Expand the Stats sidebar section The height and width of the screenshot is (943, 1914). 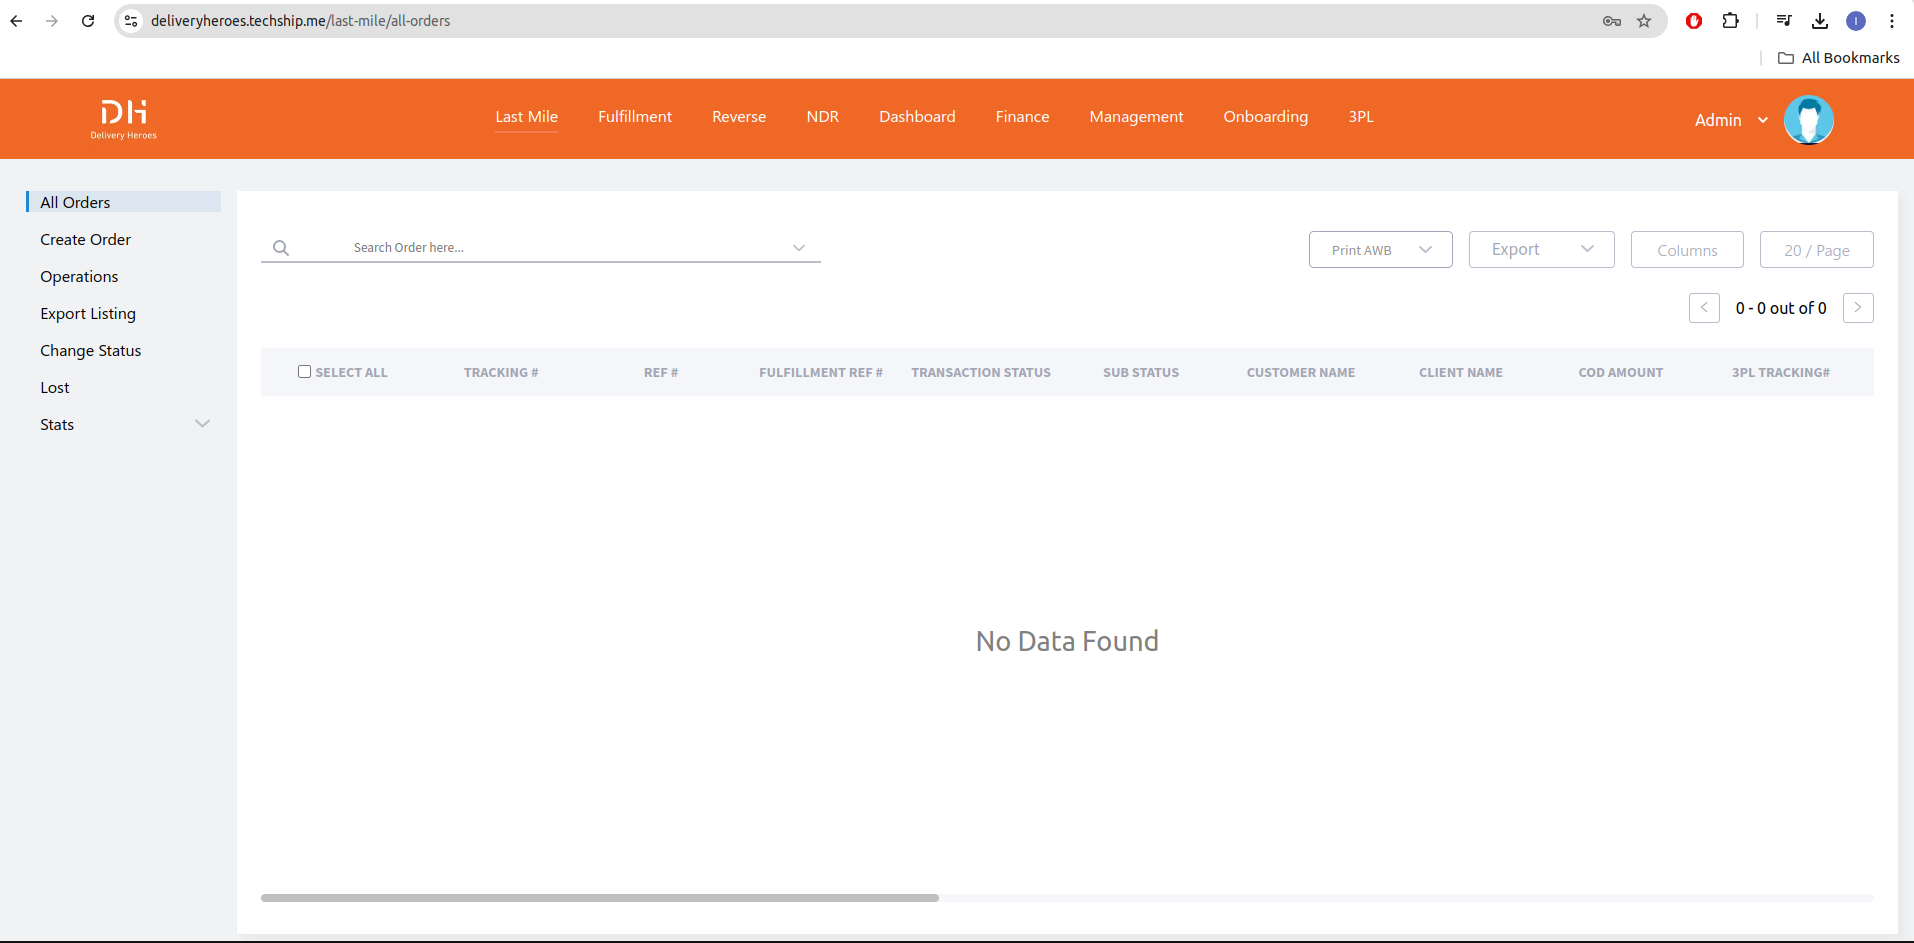[202, 424]
